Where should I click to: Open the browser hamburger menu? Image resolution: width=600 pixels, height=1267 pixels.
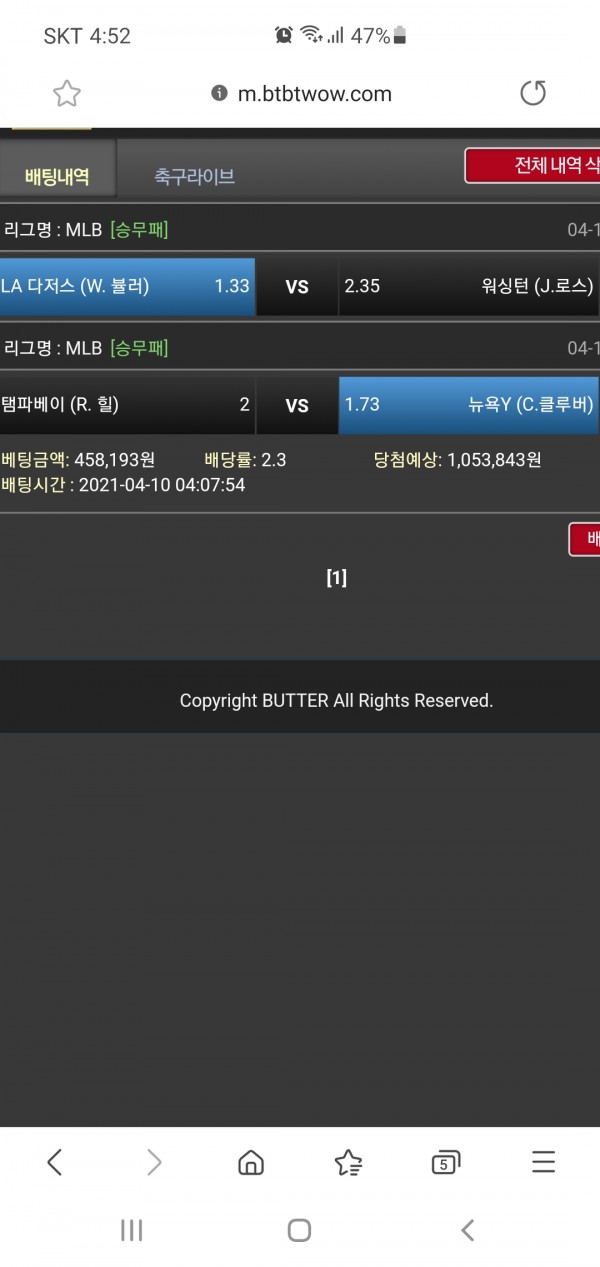pyautogui.click(x=543, y=1161)
